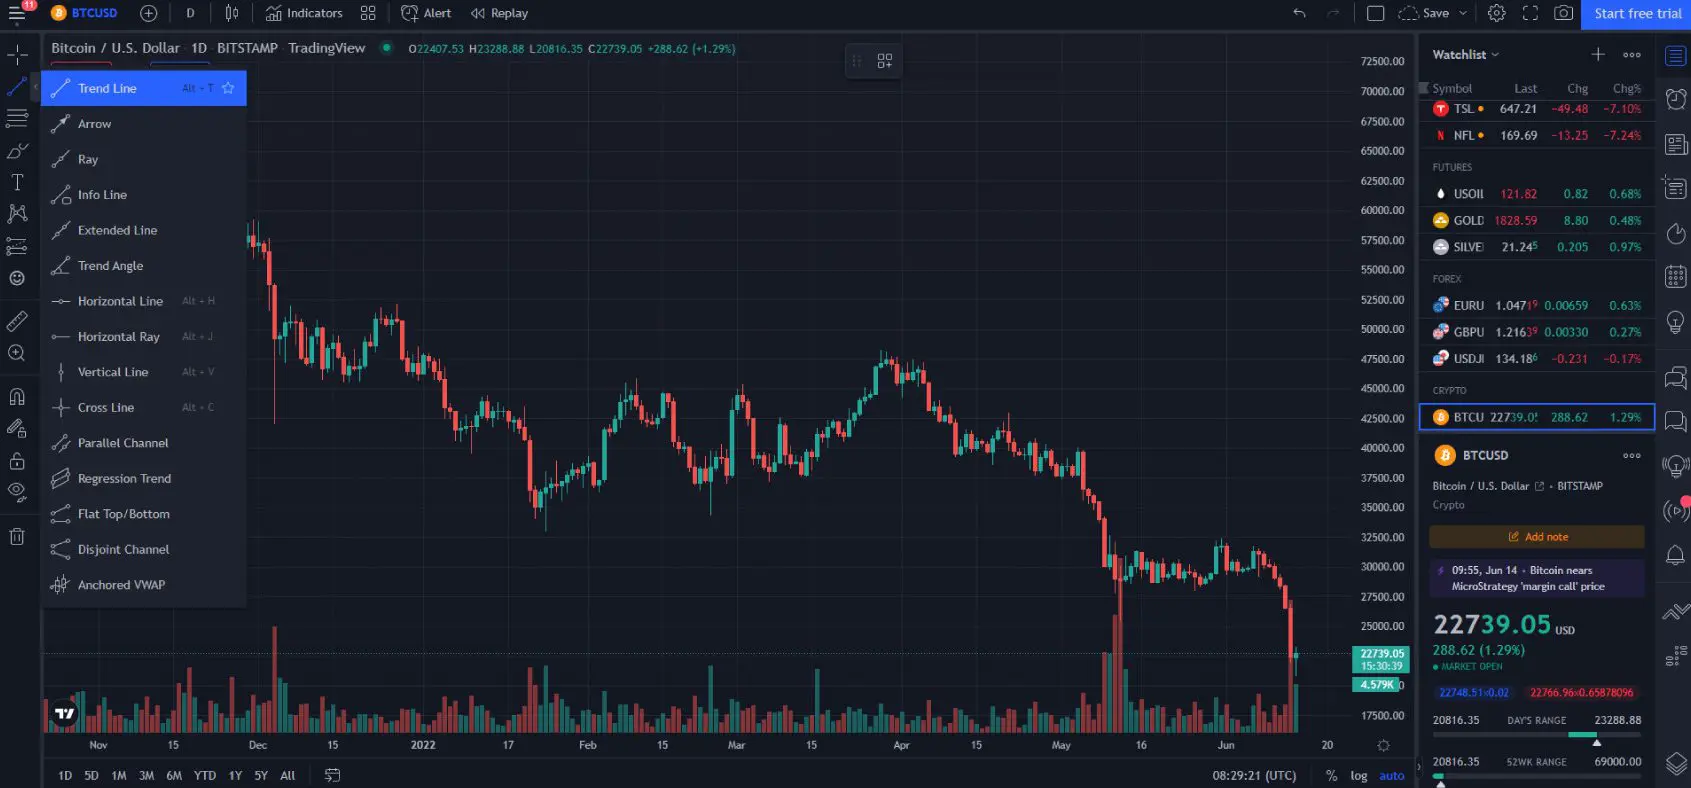Take a chart snapshot with camera icon
This screenshot has width=1691, height=788.
click(1564, 13)
